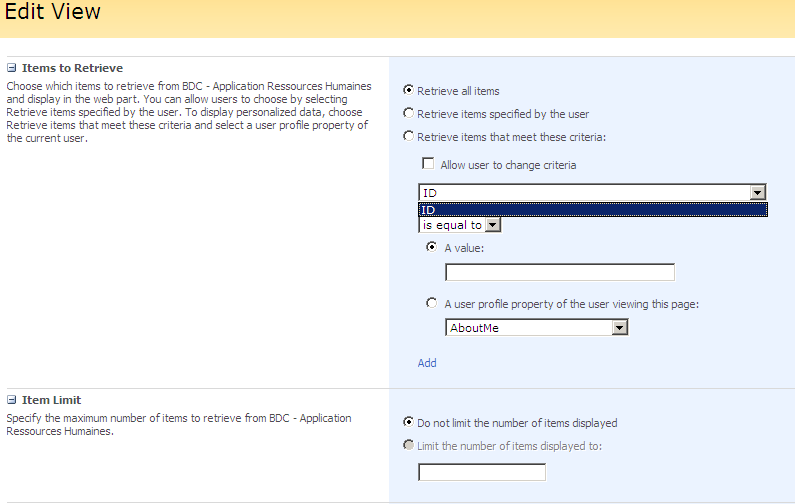This screenshot has height=504, width=795.
Task: Click the criteria value text field
Action: point(559,272)
